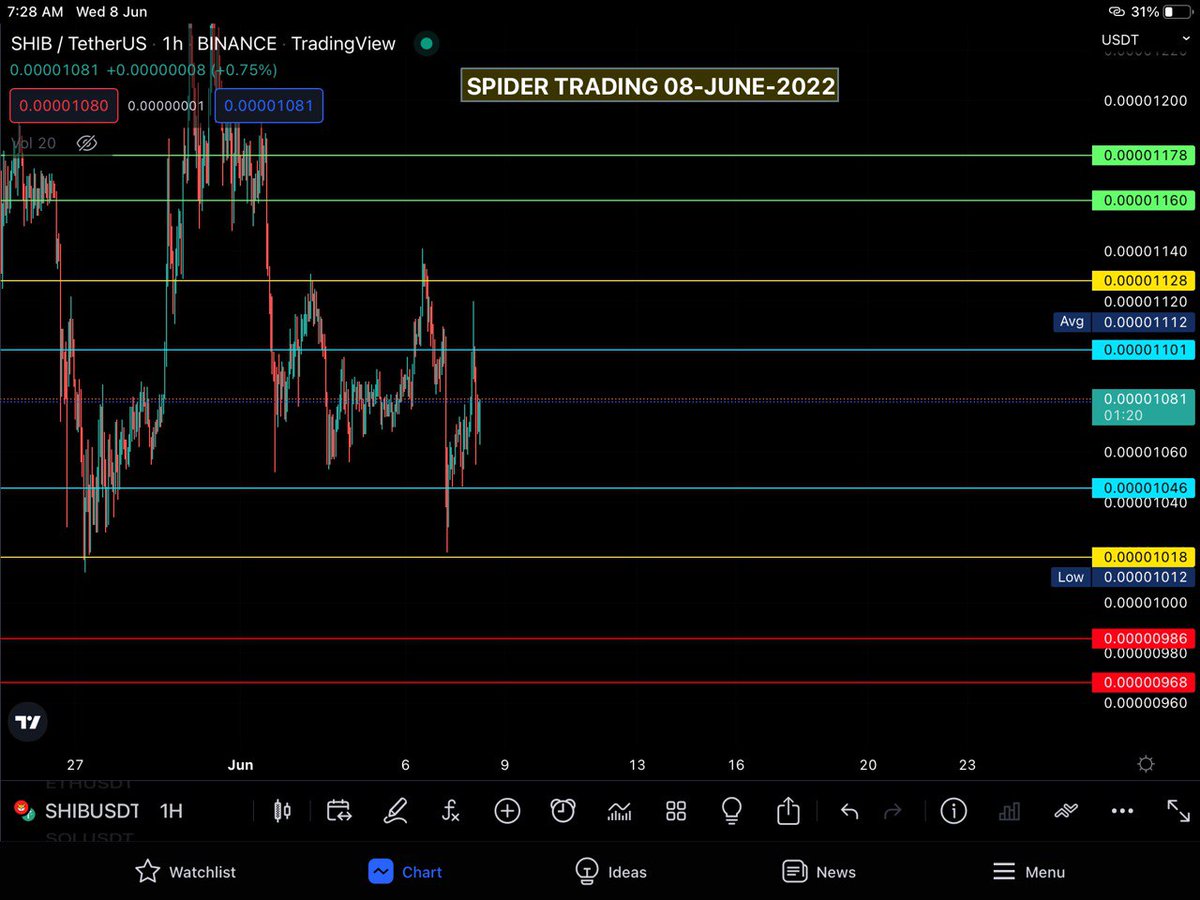Tap the share chart icon

tap(788, 810)
